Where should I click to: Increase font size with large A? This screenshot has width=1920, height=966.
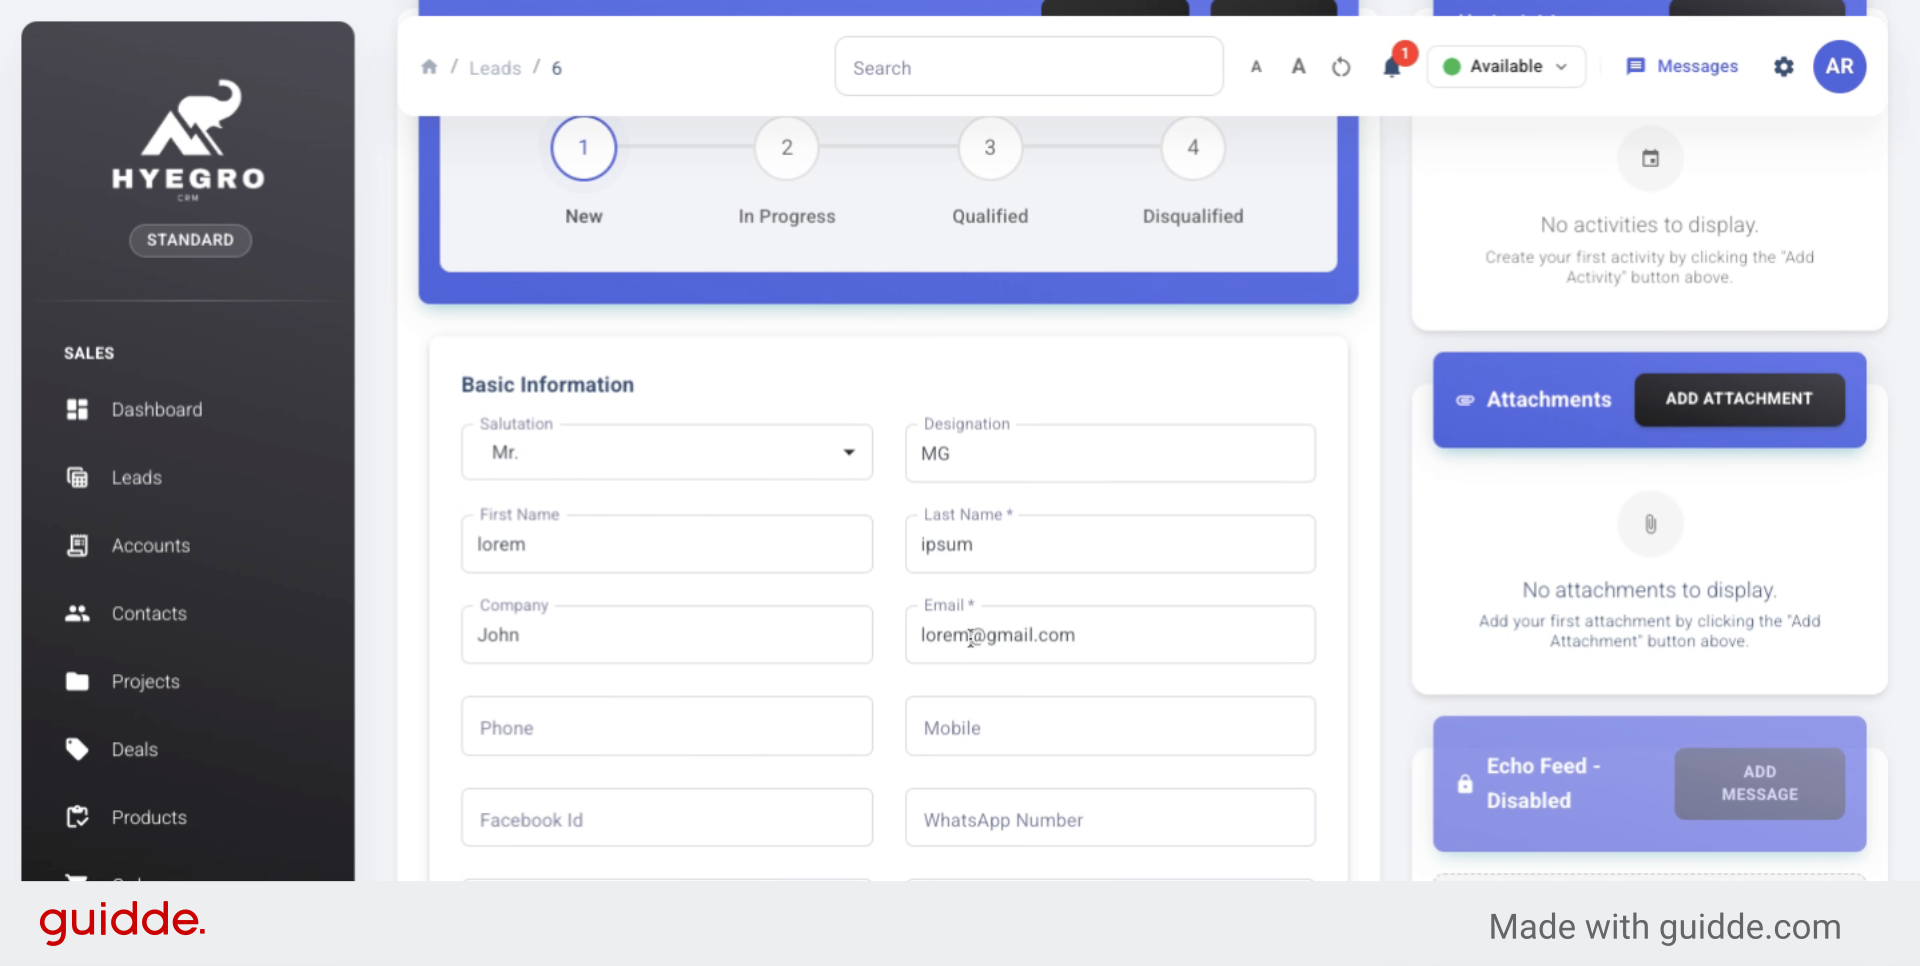1298,67
